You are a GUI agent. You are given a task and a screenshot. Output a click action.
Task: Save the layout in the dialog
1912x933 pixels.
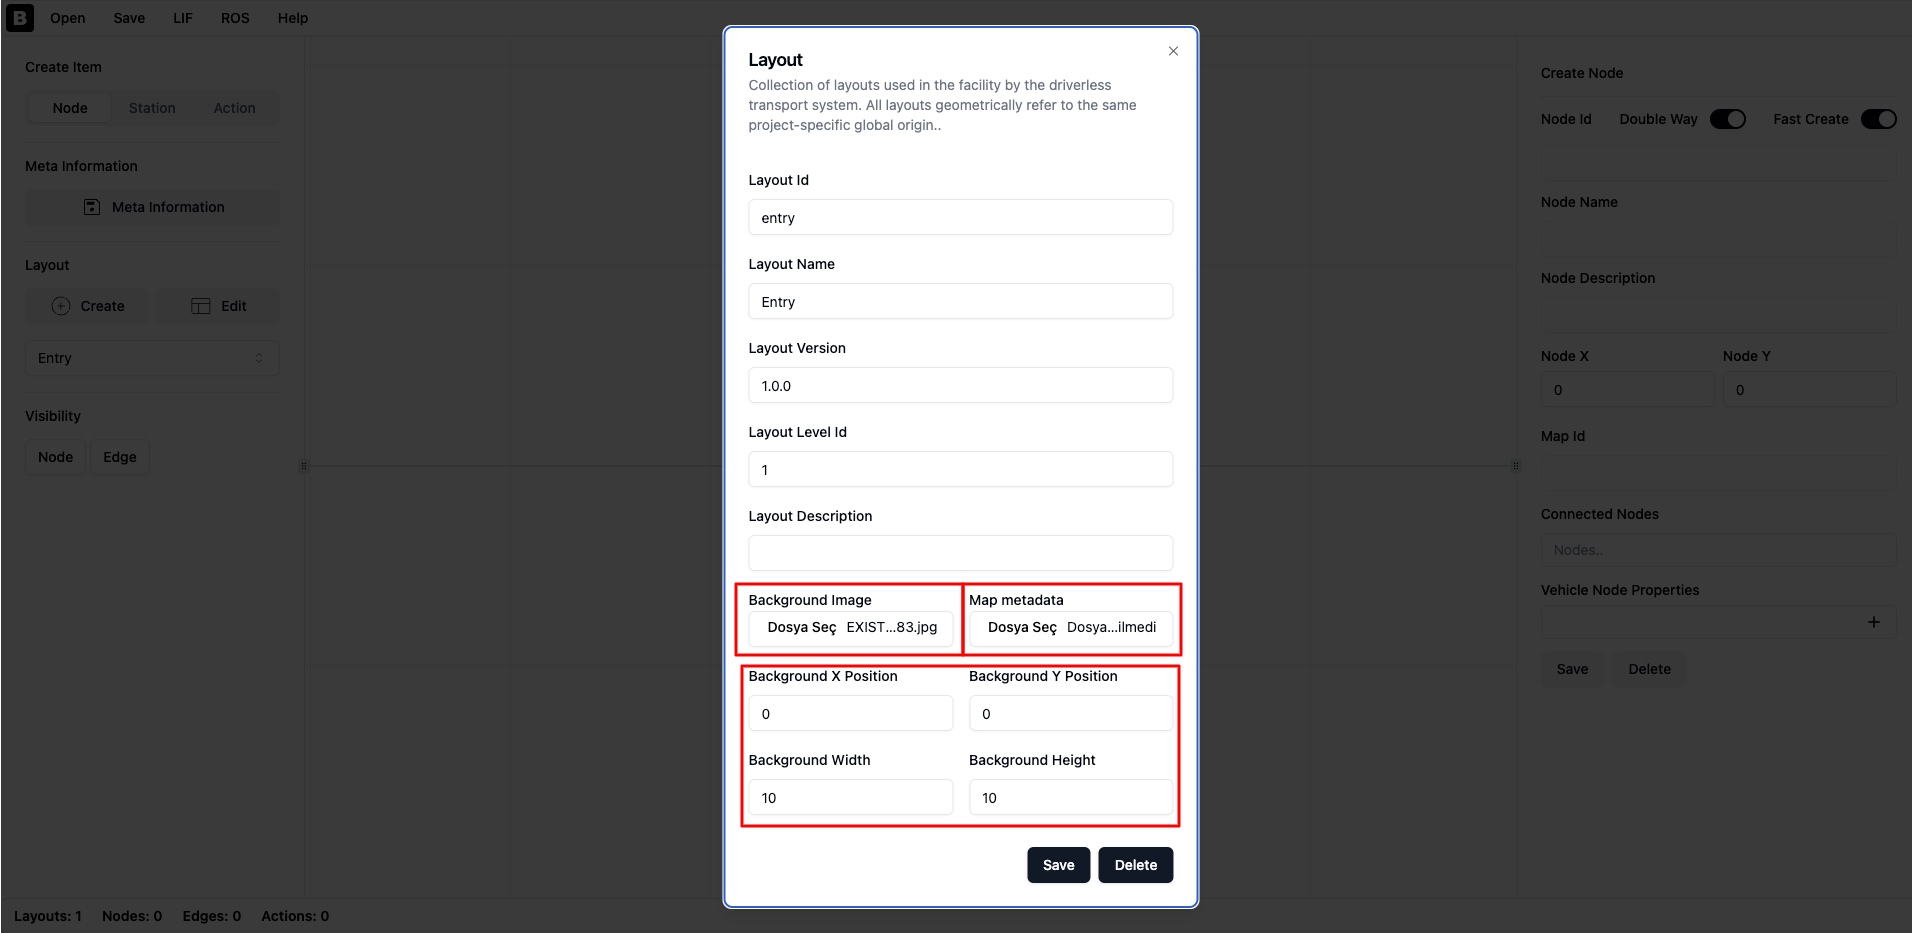[1058, 865]
